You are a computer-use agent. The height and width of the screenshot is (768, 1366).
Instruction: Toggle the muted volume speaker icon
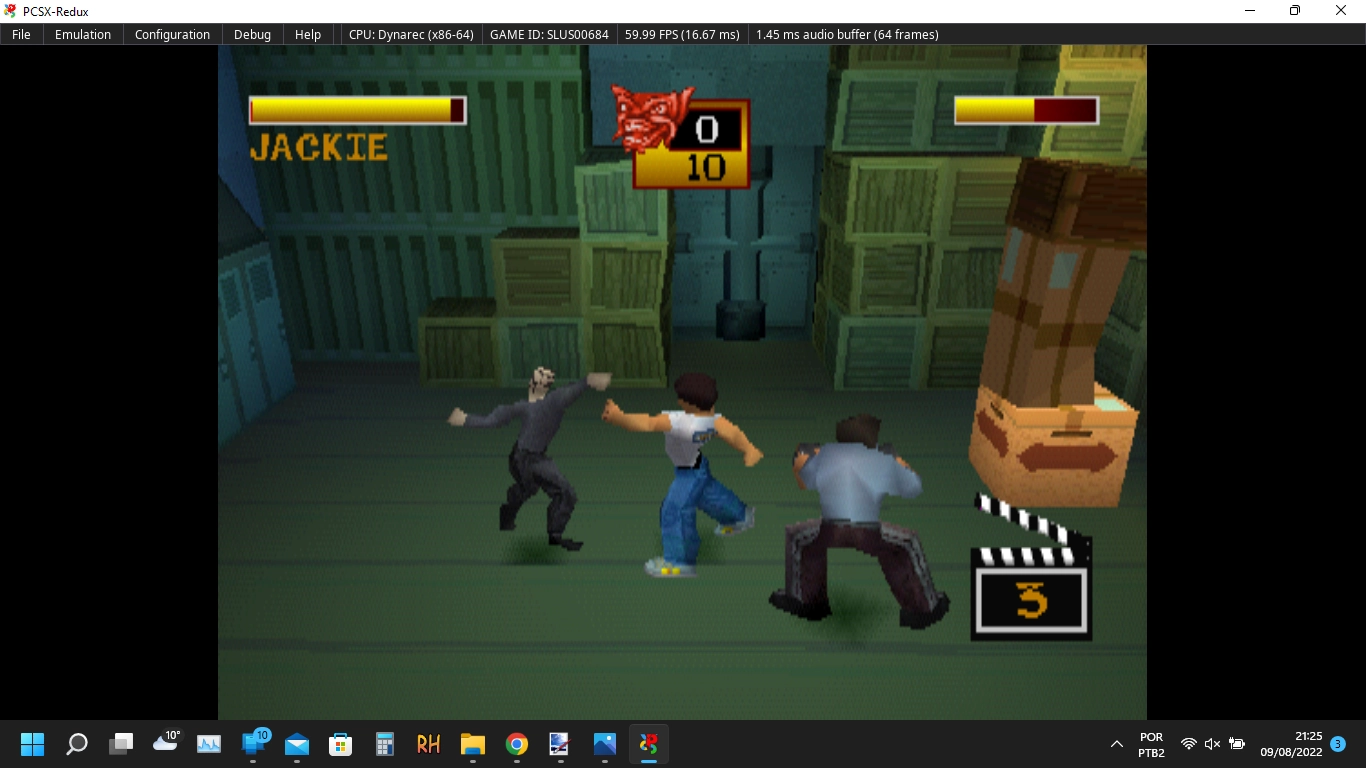pyautogui.click(x=1212, y=744)
